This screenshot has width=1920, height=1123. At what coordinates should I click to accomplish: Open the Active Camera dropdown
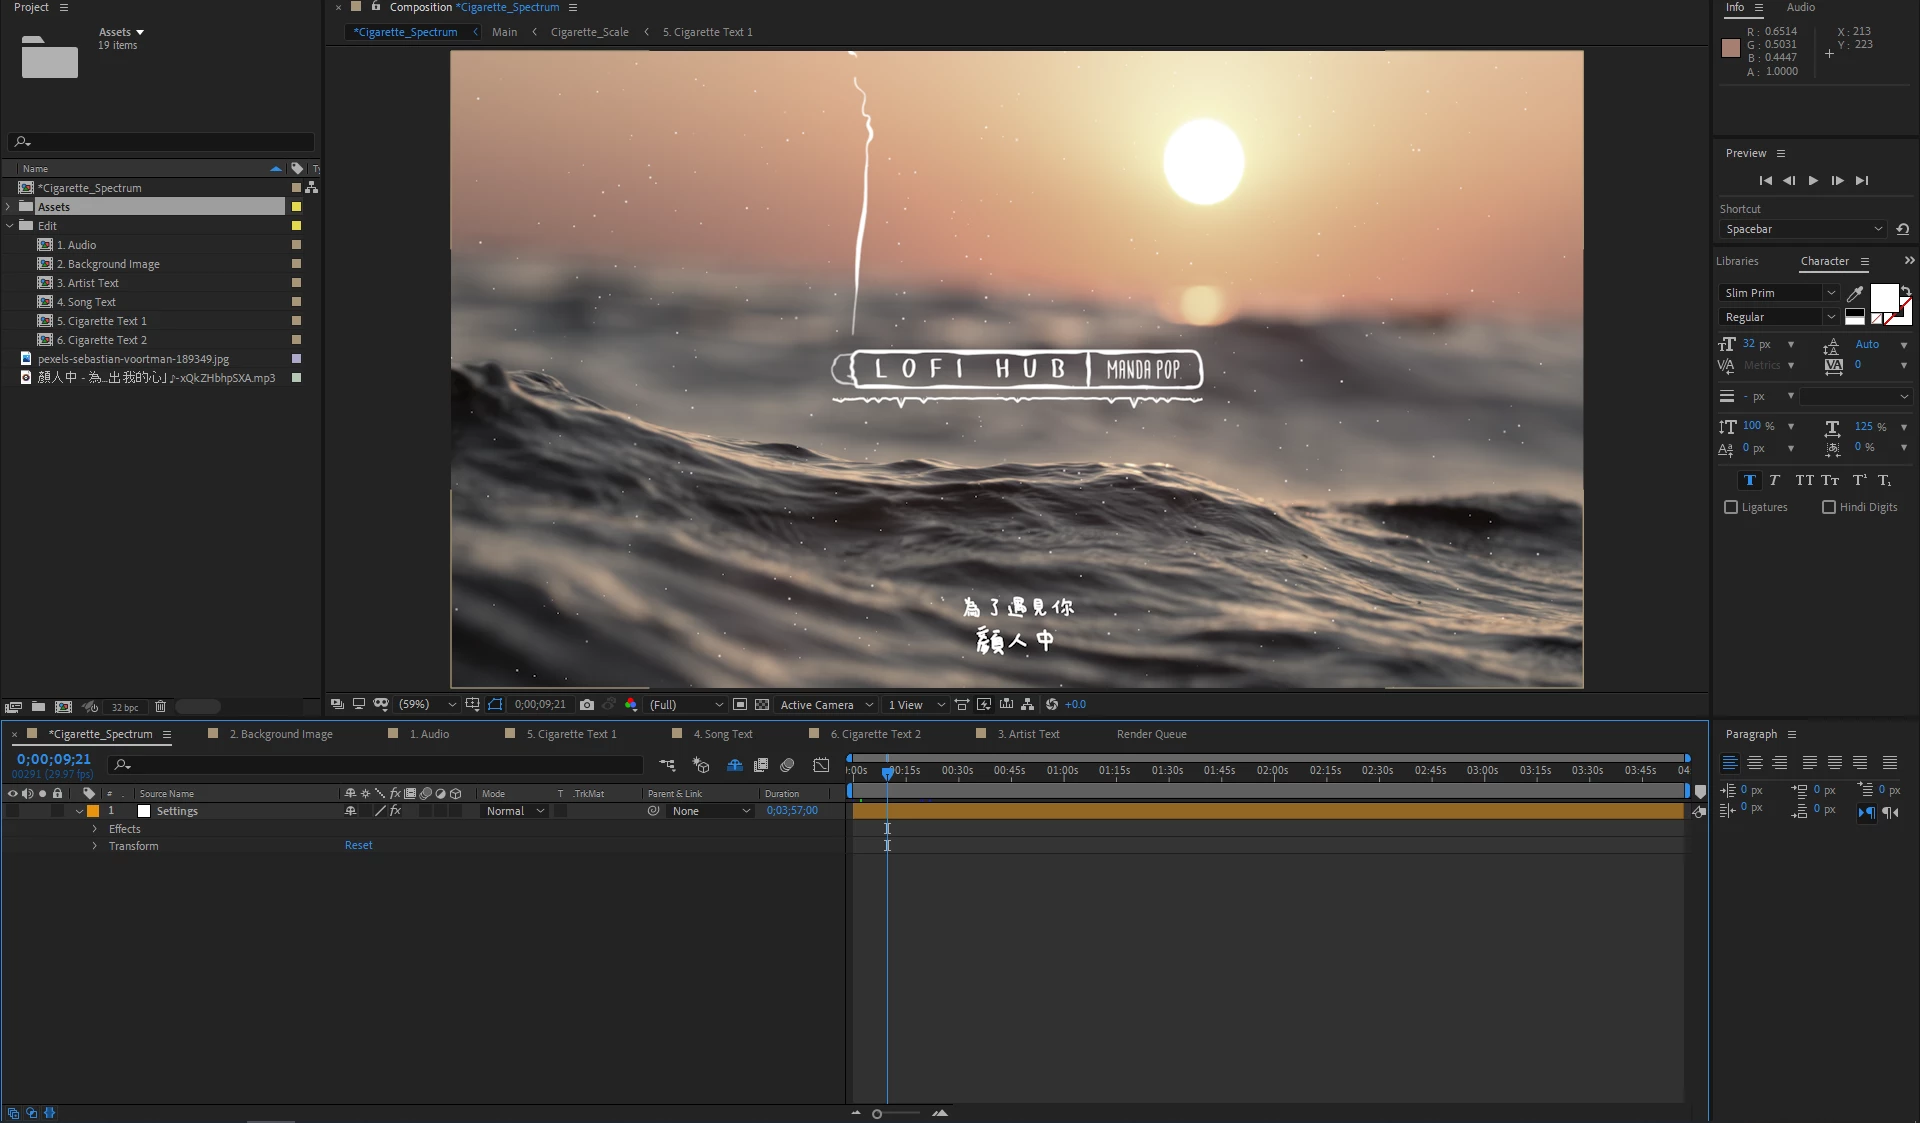pyautogui.click(x=826, y=705)
